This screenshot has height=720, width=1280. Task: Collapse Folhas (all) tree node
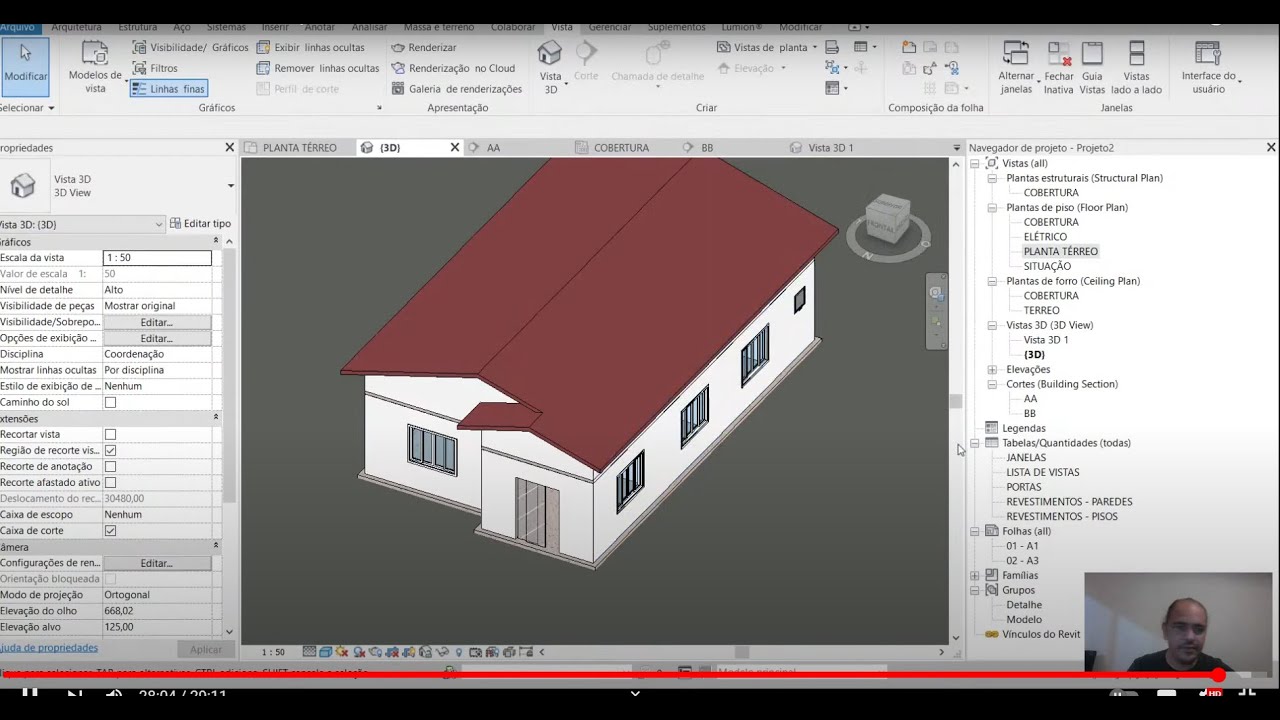pyautogui.click(x=975, y=532)
